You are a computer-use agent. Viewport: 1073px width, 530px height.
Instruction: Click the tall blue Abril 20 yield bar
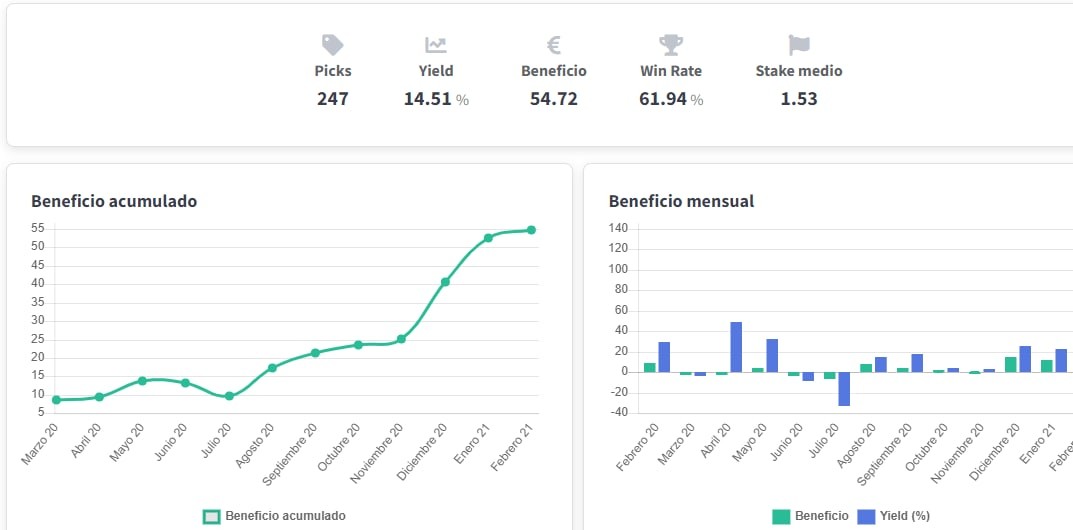(x=736, y=347)
